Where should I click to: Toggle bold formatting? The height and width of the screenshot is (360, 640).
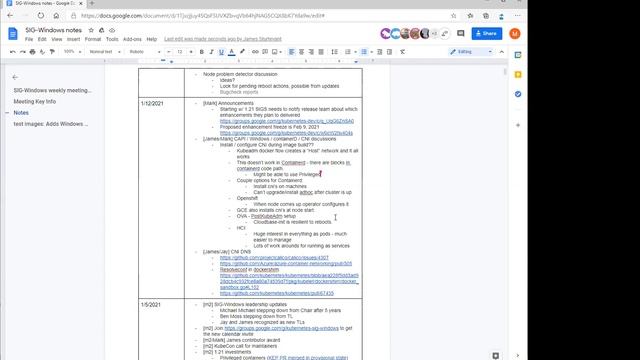(201, 52)
